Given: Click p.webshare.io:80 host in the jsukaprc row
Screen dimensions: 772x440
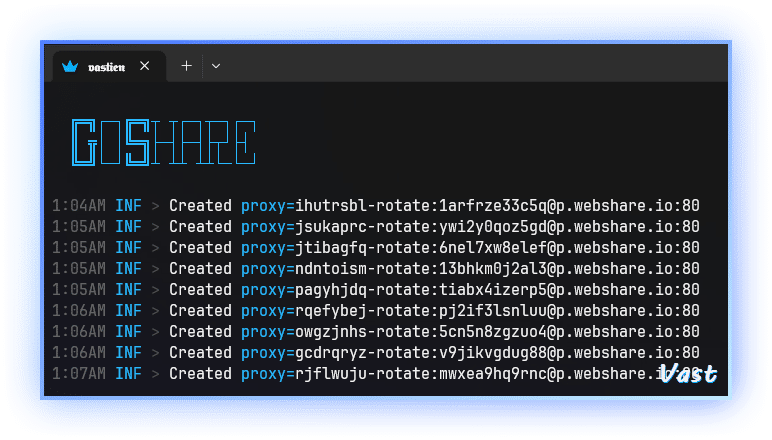Looking at the screenshot, I should [x=628, y=227].
